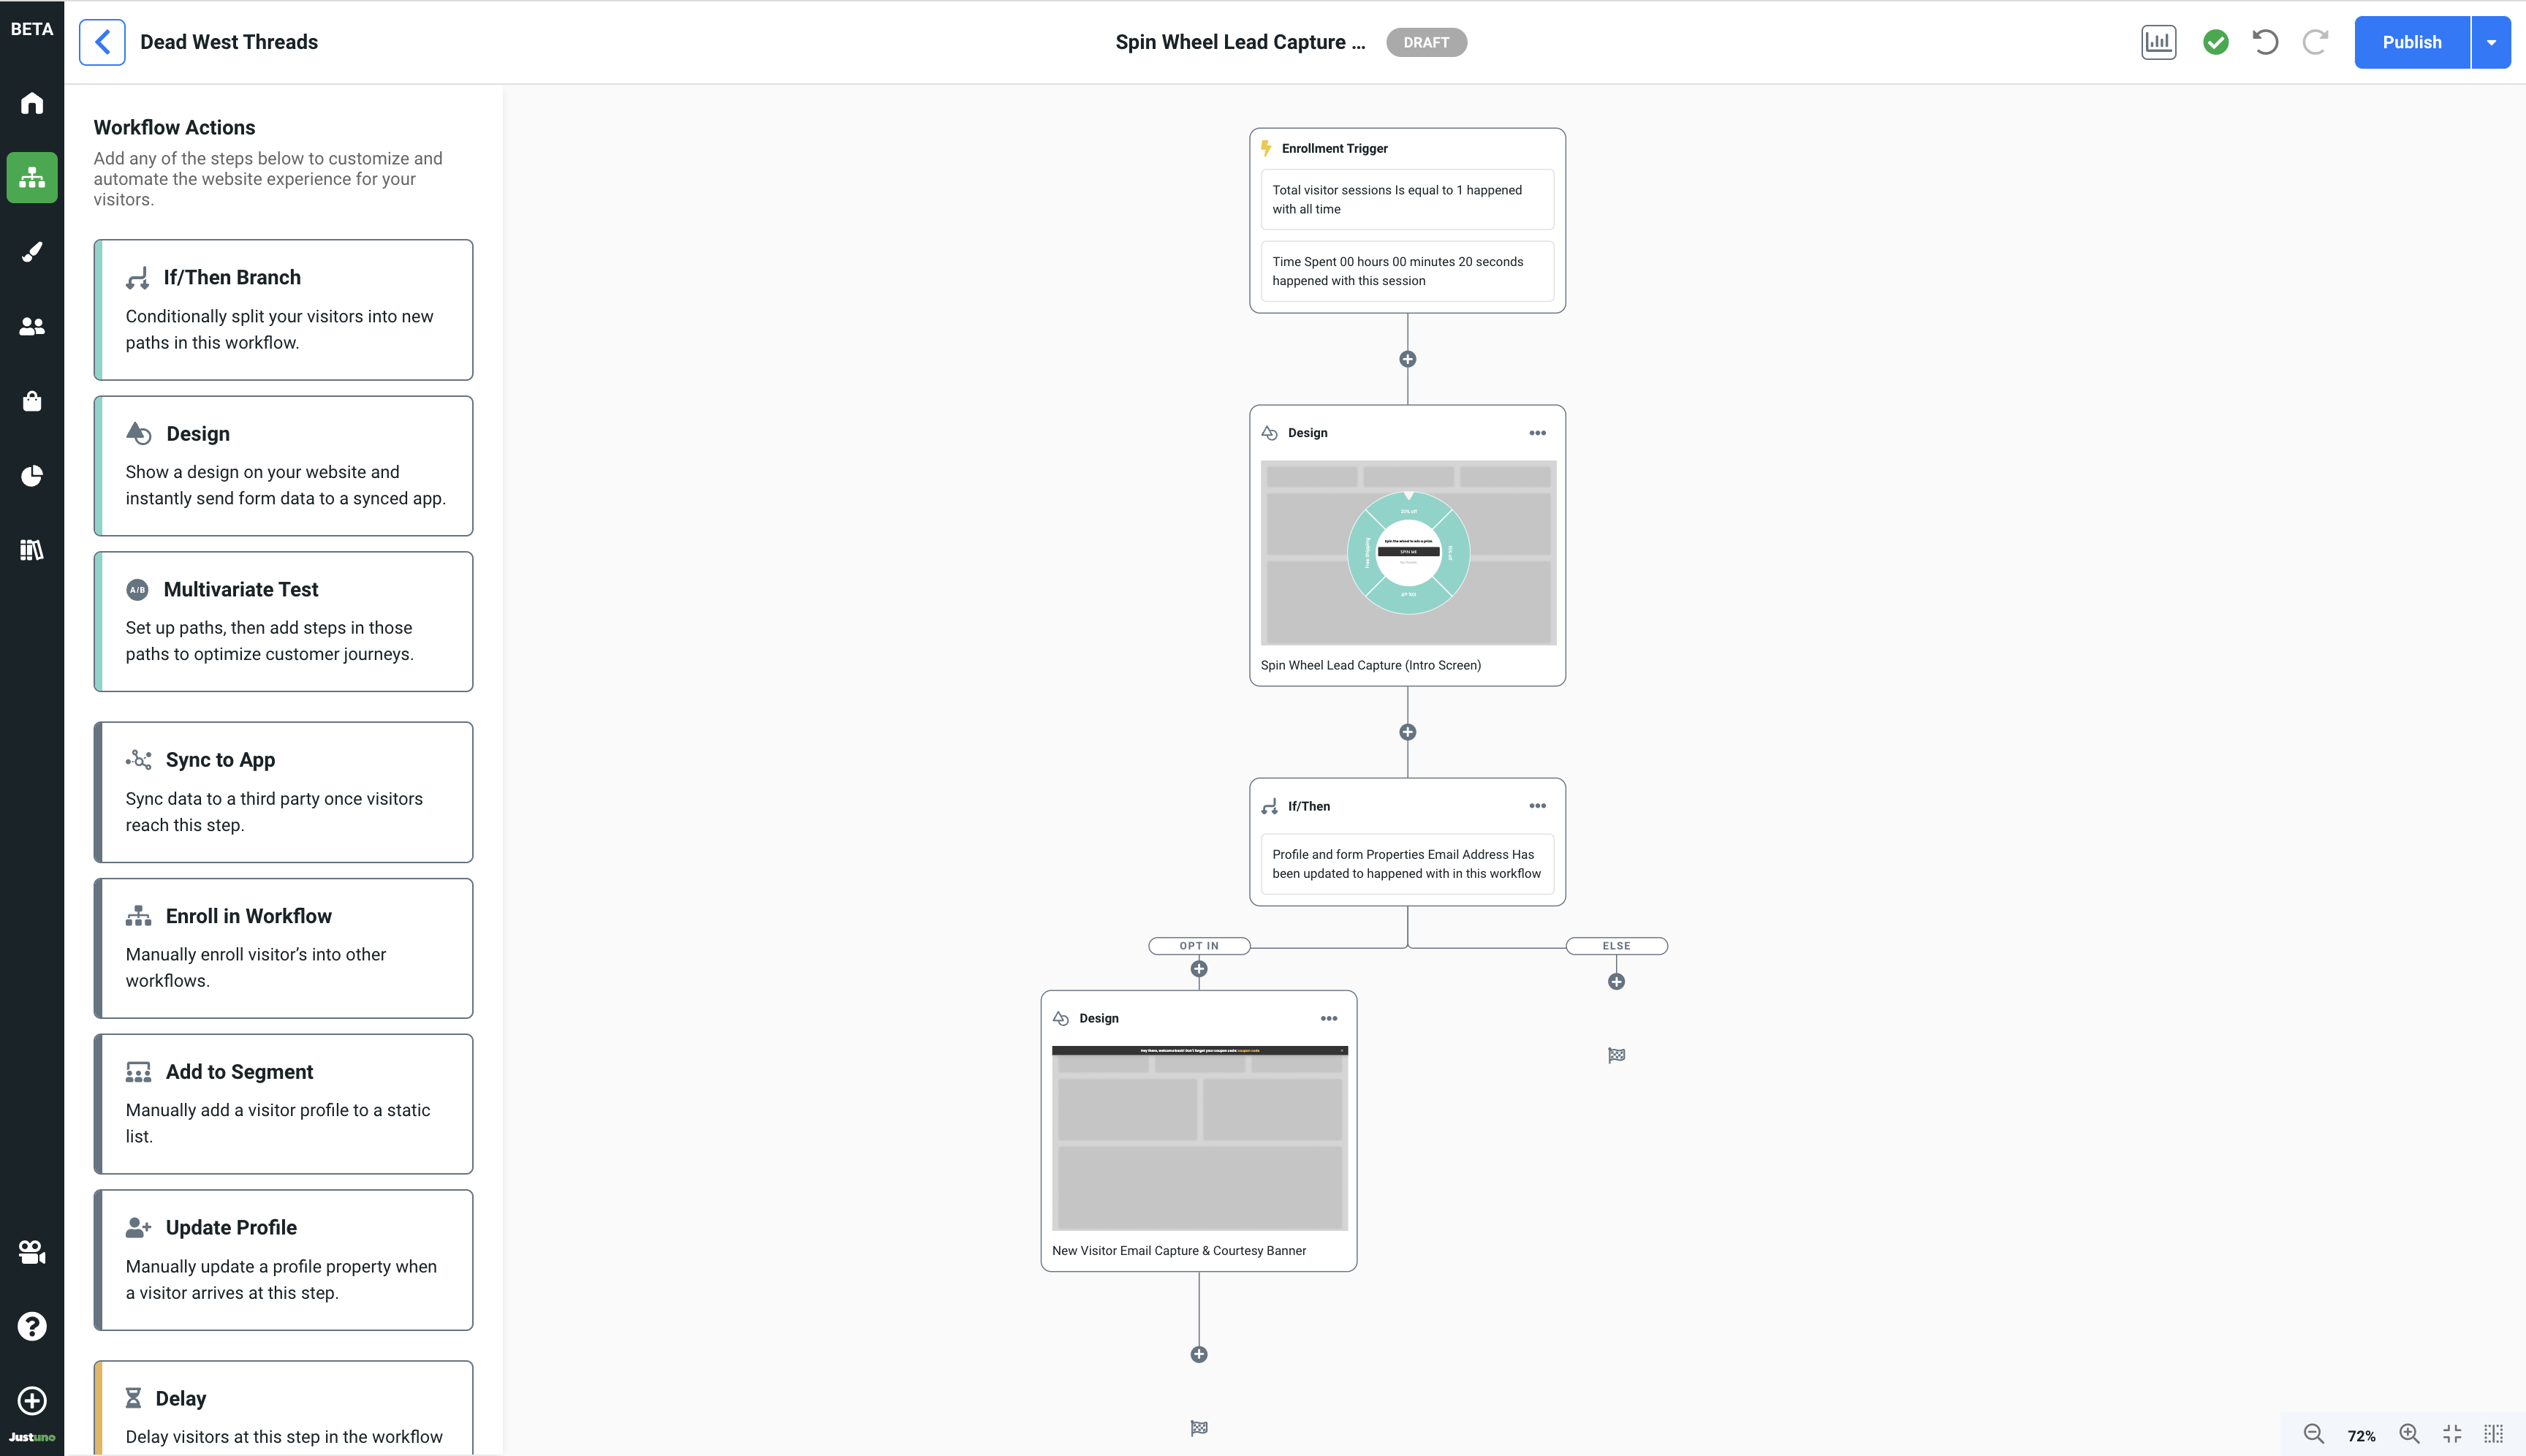The height and width of the screenshot is (1456, 2526).
Task: Click the green checkmark status icon
Action: click(2215, 42)
